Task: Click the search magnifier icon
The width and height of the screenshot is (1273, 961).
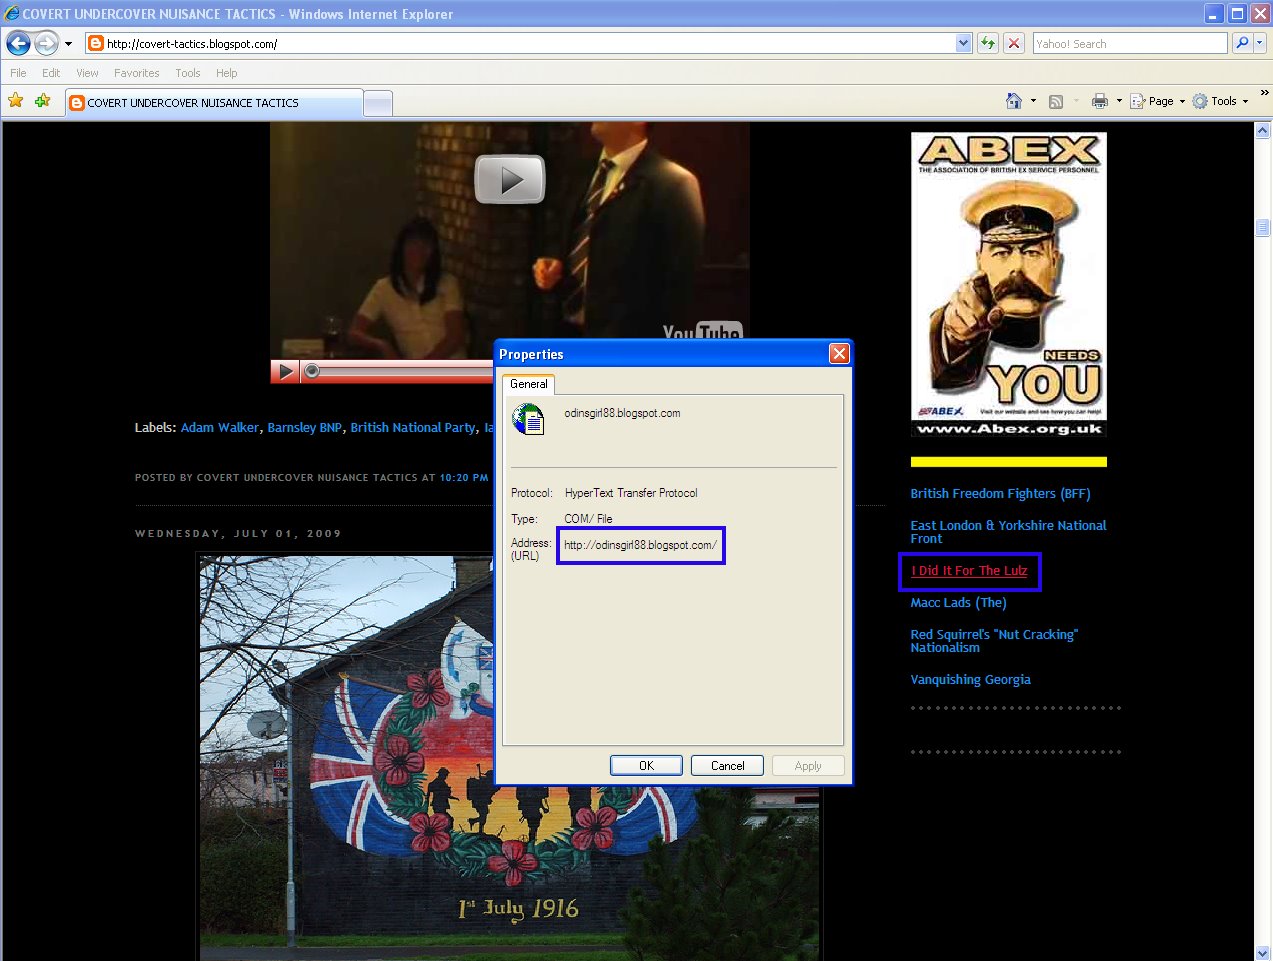Action: point(1242,43)
